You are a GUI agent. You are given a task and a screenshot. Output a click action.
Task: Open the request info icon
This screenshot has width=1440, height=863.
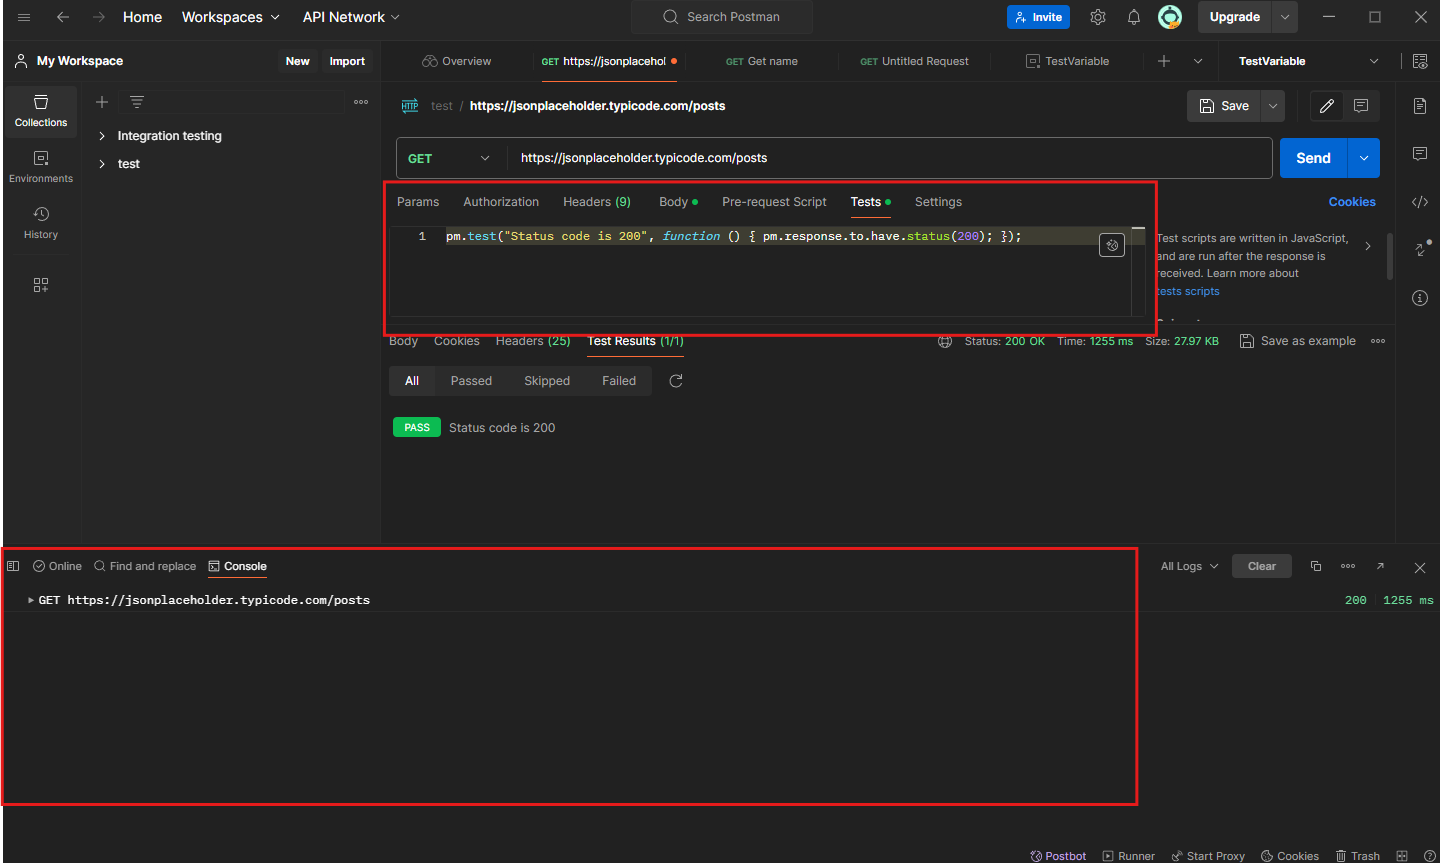(1420, 298)
